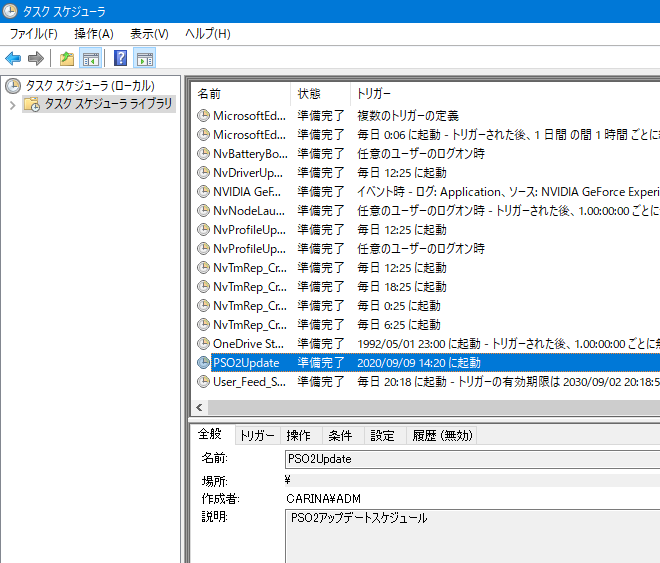Select the NvBatteryBo... task row
This screenshot has width=660, height=563.
pos(428,154)
